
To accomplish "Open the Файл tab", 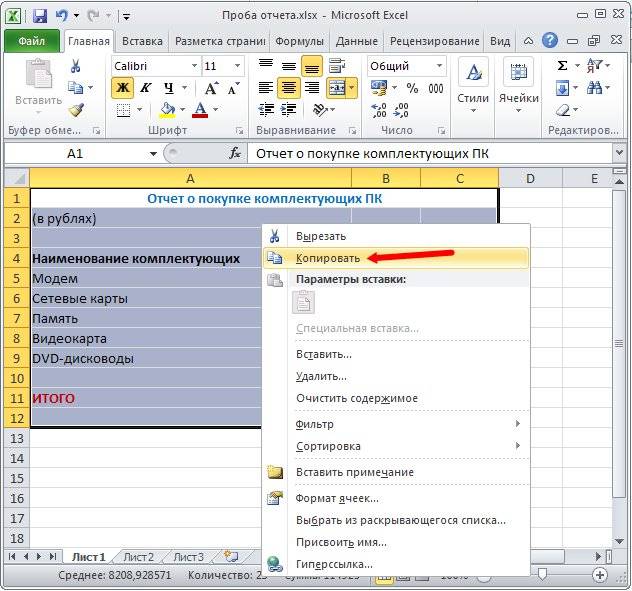I will (32, 41).
